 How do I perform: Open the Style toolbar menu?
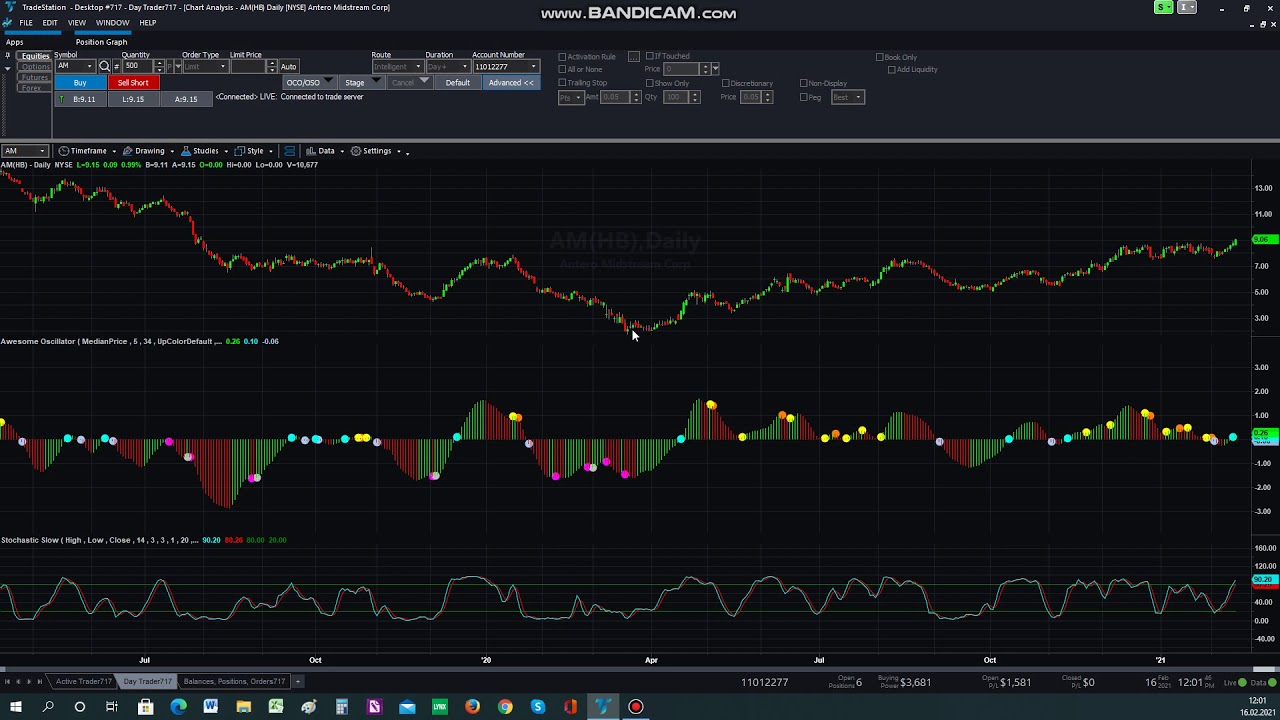pos(252,151)
